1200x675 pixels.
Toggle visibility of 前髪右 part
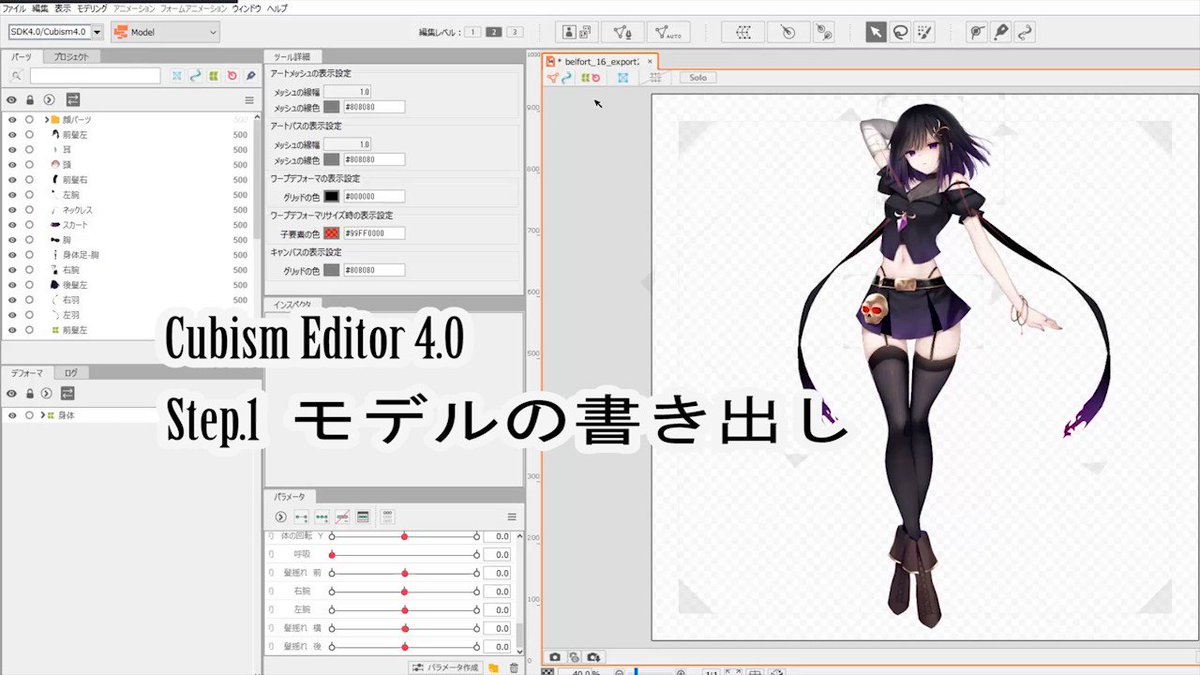click(13, 180)
